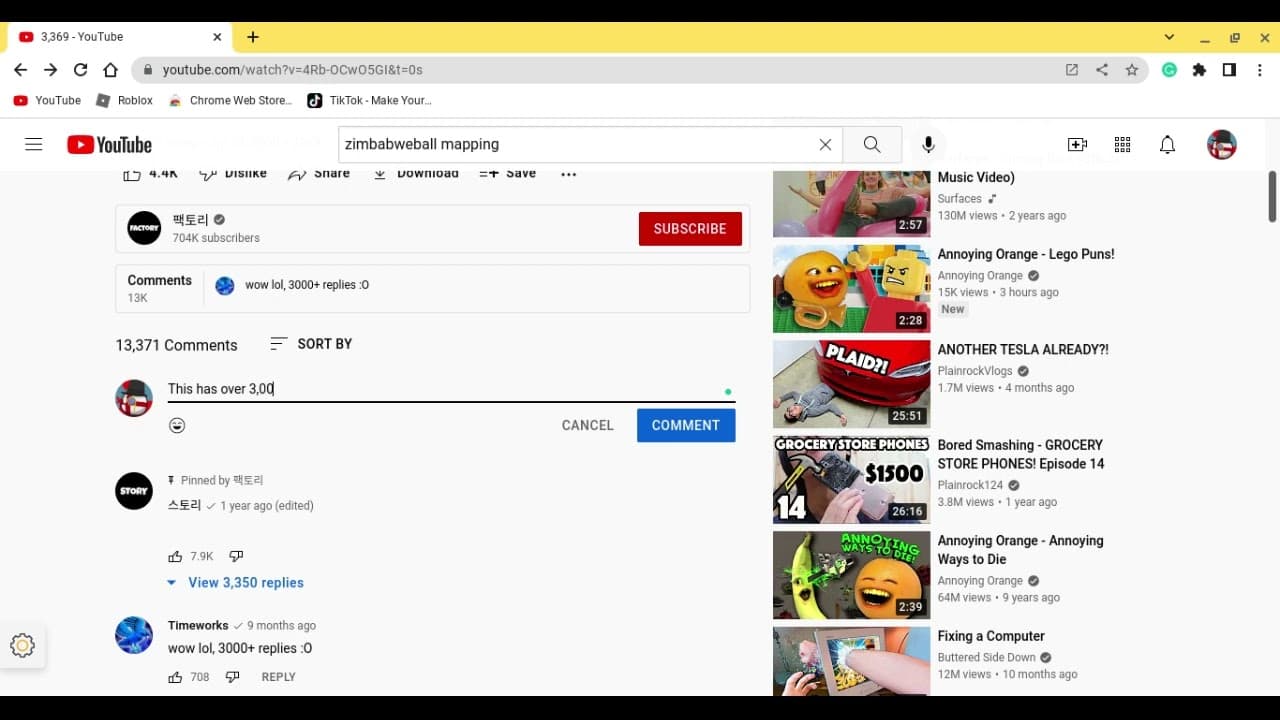Go forward using browser forward arrow
Viewport: 1280px width, 720px height.
(x=50, y=70)
